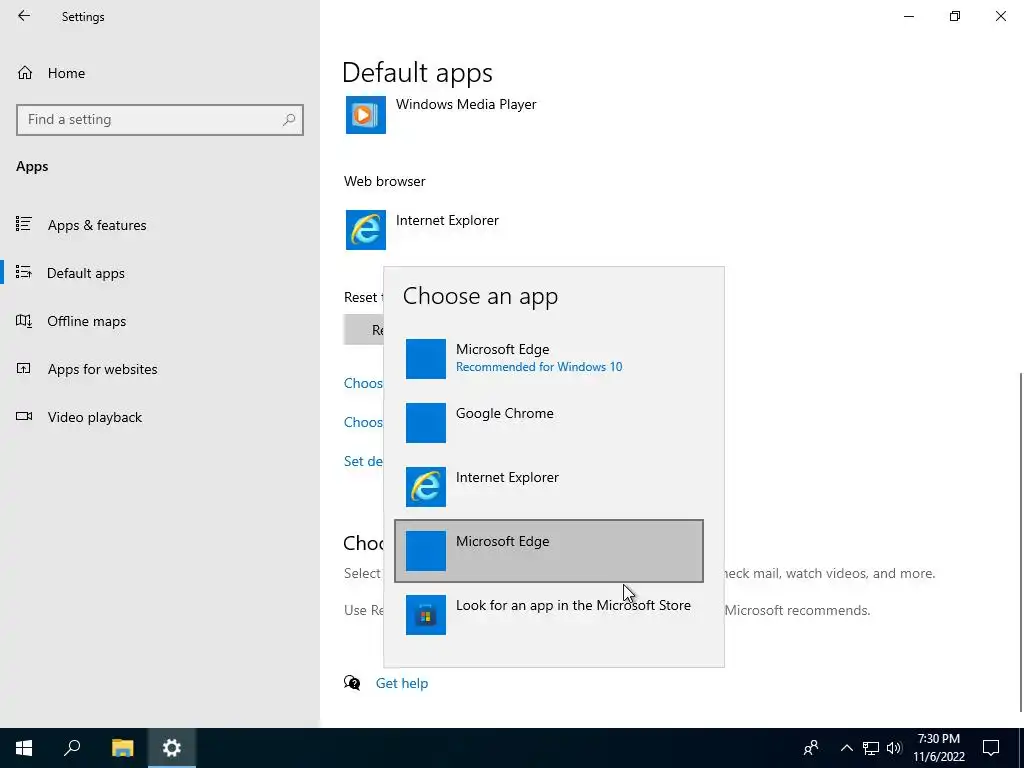Image resolution: width=1024 pixels, height=768 pixels.
Task: Open Home in Settings sidebar
Action: click(x=160, y=73)
